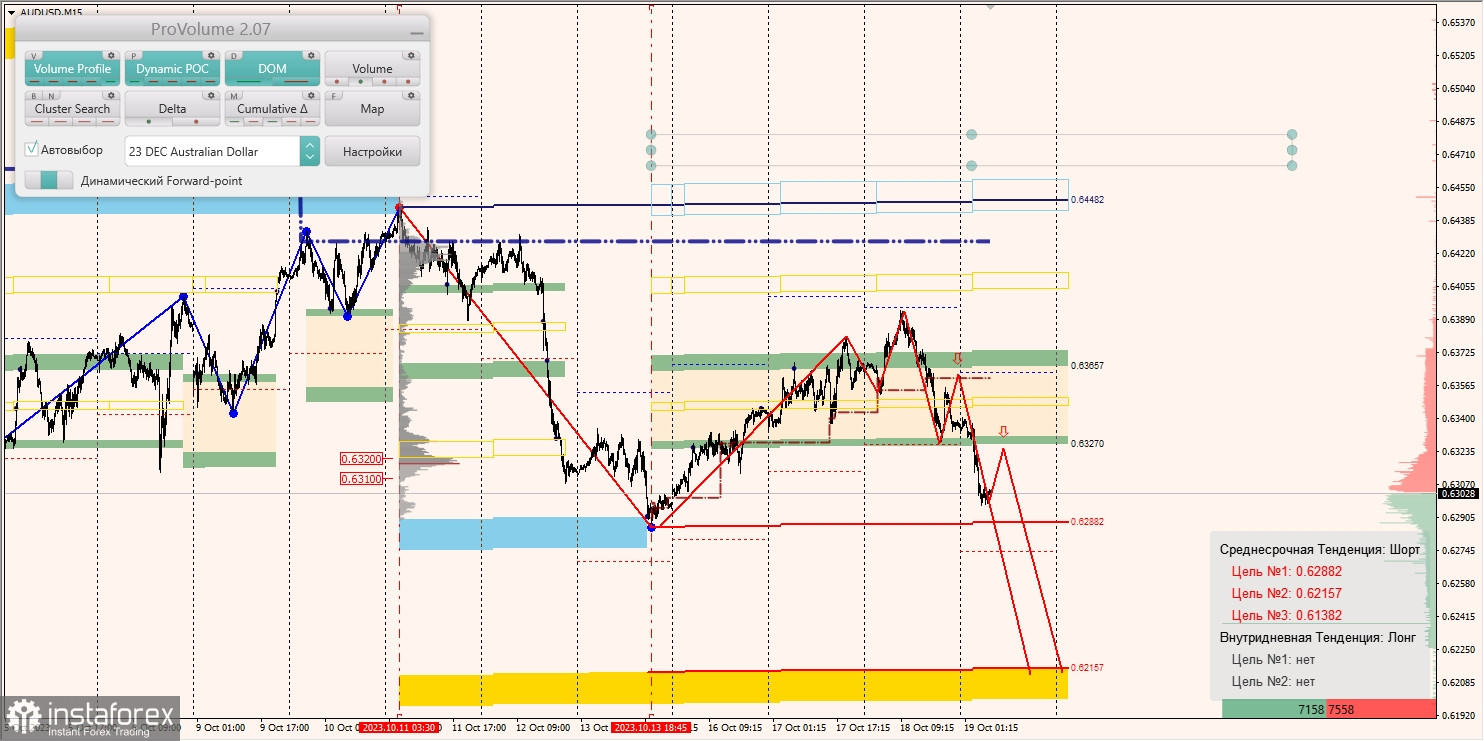Open Map settings gear
Image resolution: width=1484 pixels, height=741 pixels.
(x=411, y=95)
